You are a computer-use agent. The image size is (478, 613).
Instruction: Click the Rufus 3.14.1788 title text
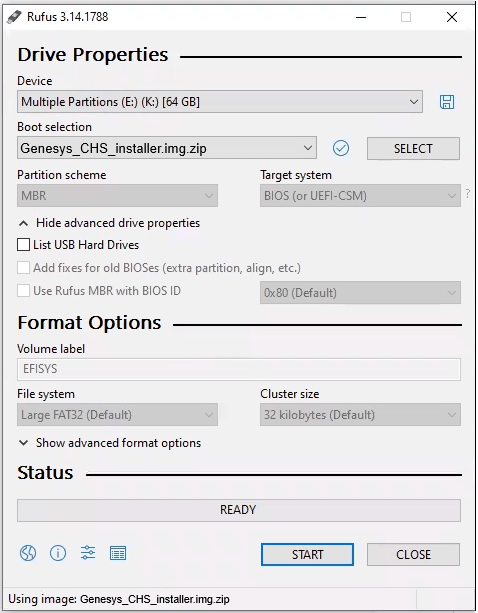pyautogui.click(x=67, y=17)
